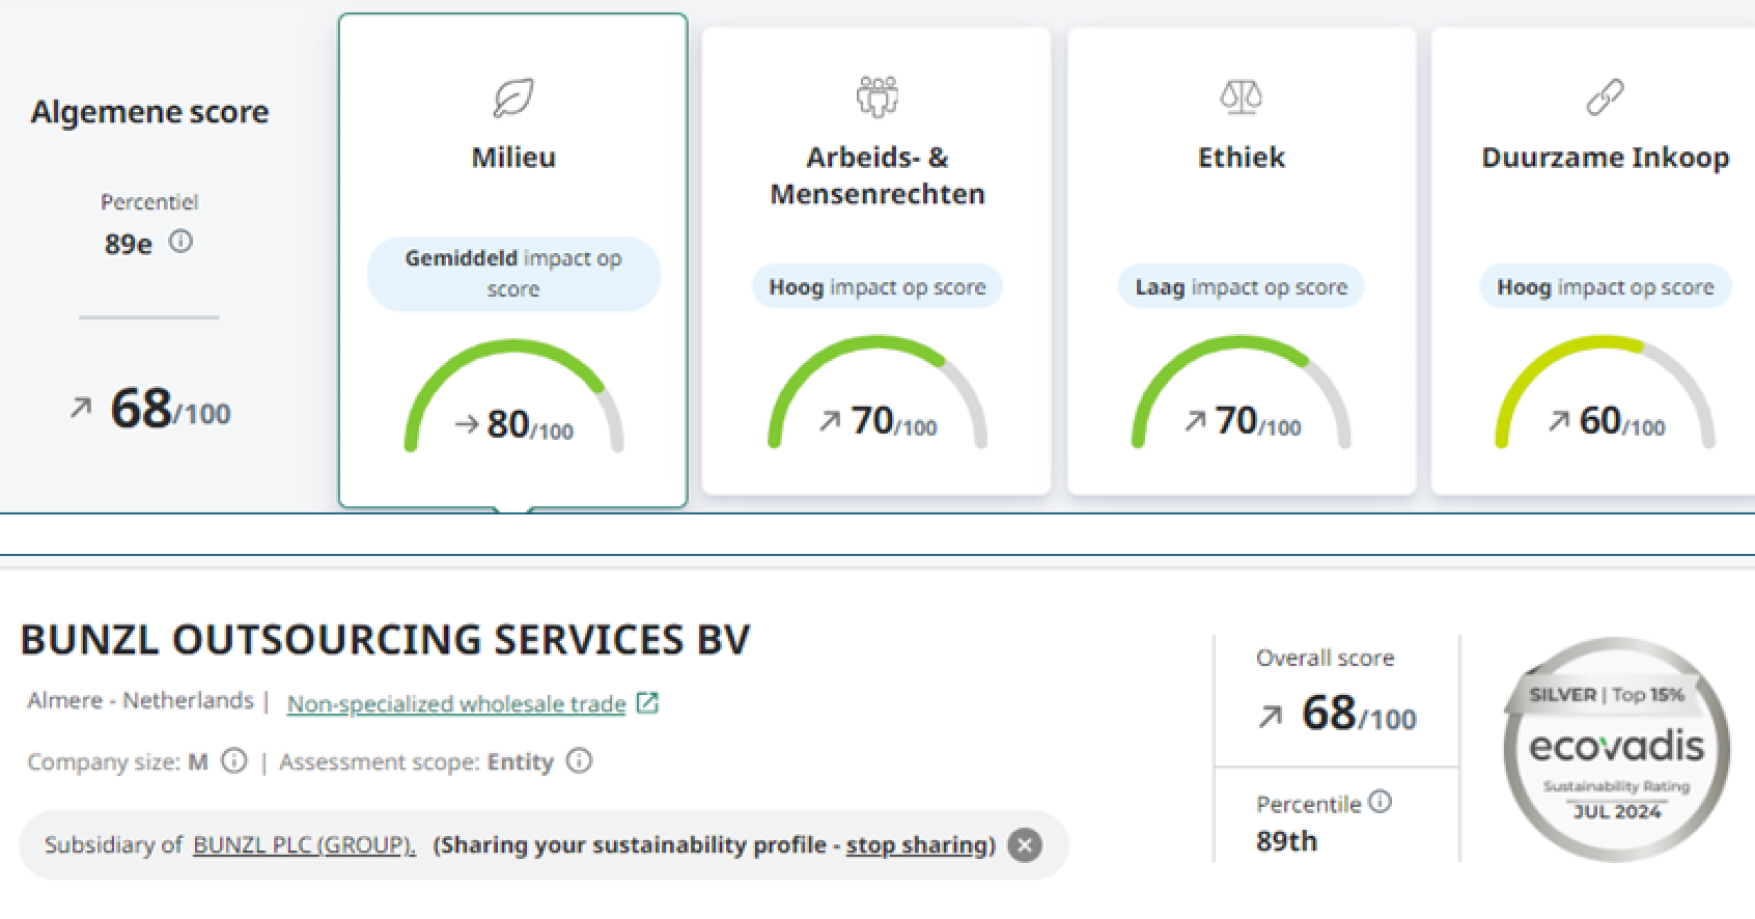Click the info icon next to Percentiel 89e
Viewport: 1755px width, 919px height.
[x=180, y=240]
